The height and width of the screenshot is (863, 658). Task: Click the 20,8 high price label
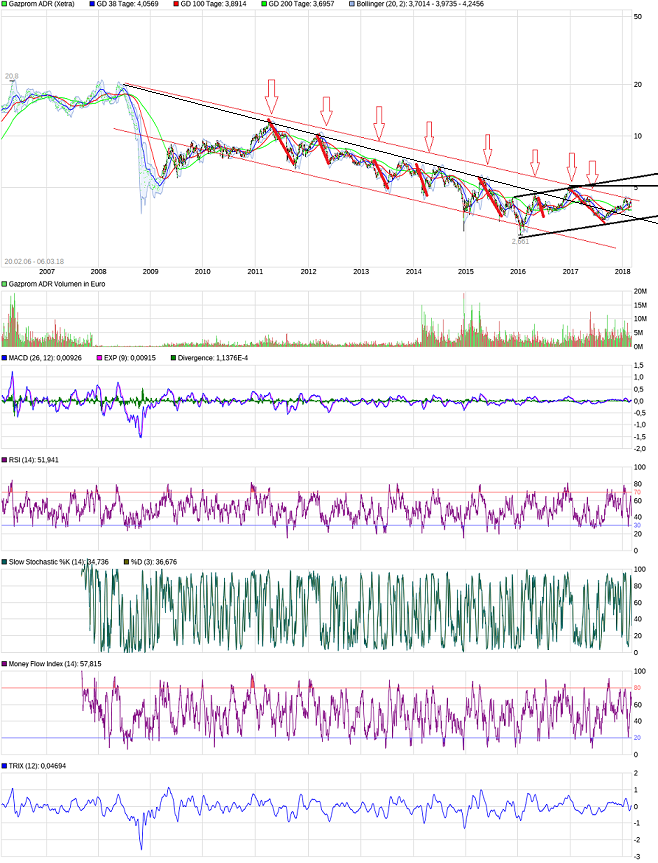click(x=12, y=76)
